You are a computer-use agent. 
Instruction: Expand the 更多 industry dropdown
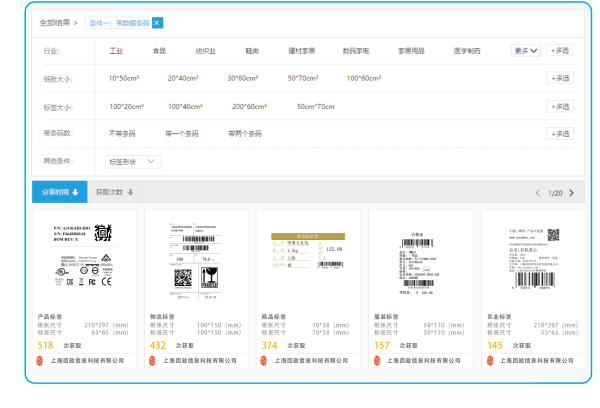coord(526,50)
